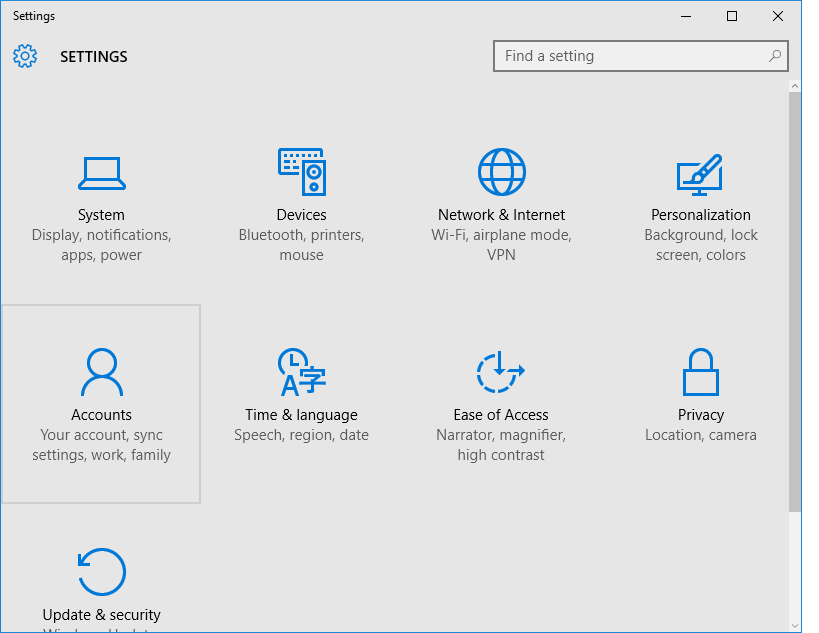Click the Ease of Access label

[x=501, y=415]
